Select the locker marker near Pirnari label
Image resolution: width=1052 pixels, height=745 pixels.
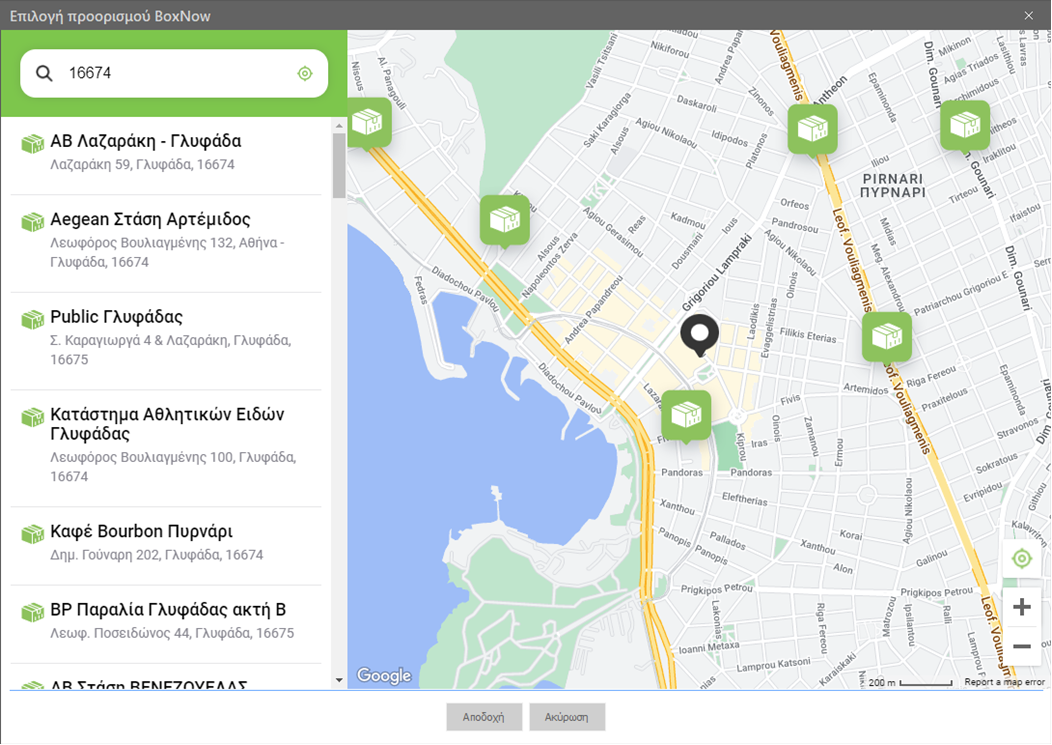pyautogui.click(x=812, y=130)
